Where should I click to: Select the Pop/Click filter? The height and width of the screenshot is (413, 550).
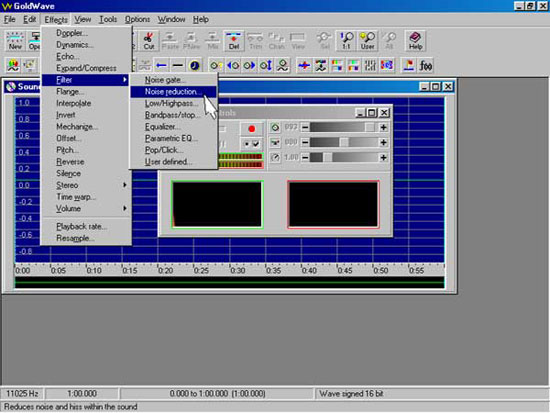[x=173, y=150]
